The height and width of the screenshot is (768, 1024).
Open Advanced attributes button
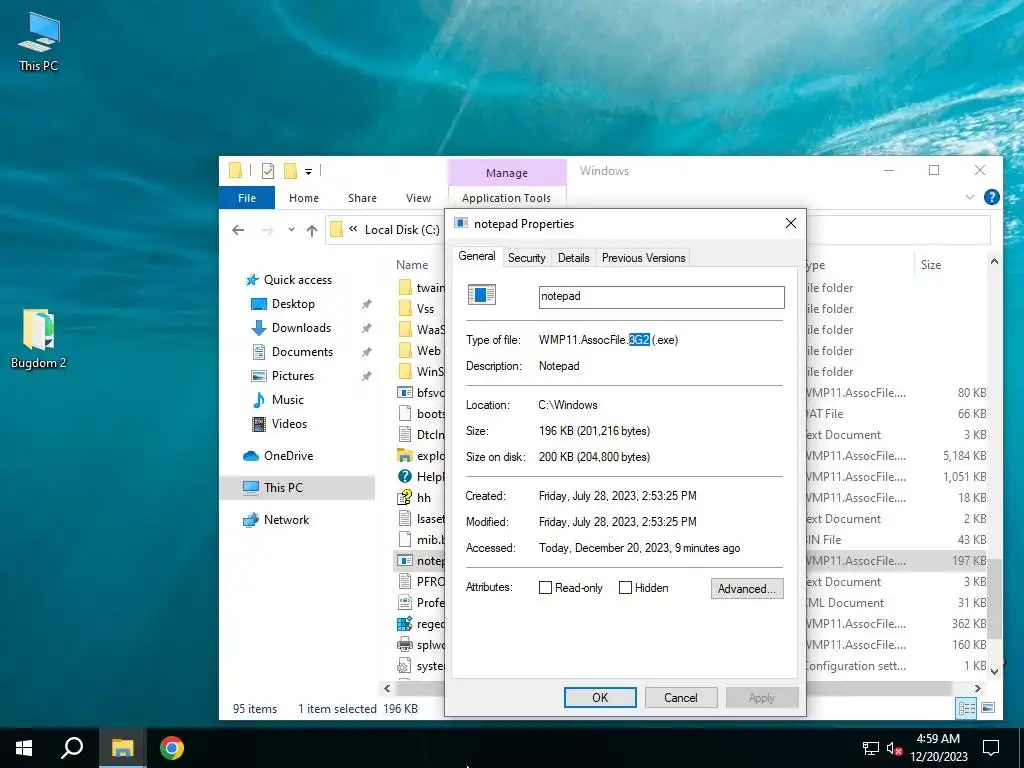click(x=747, y=588)
